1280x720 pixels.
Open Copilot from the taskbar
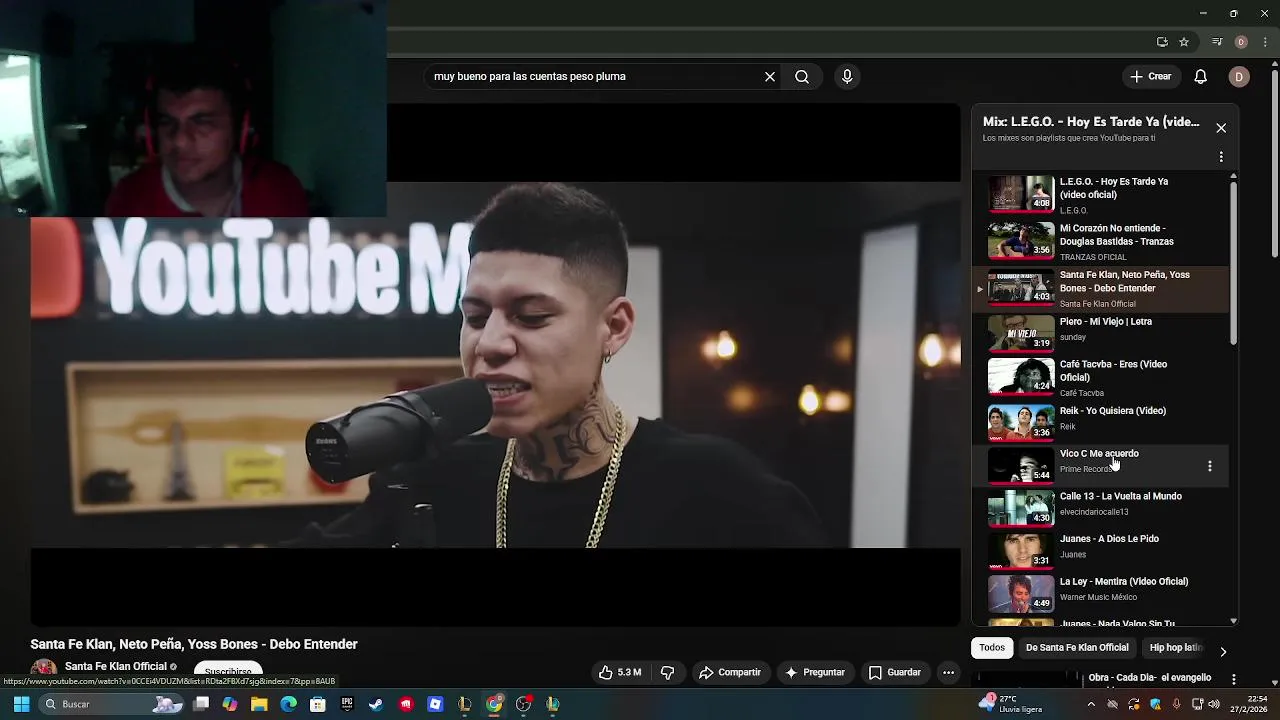pos(230,704)
